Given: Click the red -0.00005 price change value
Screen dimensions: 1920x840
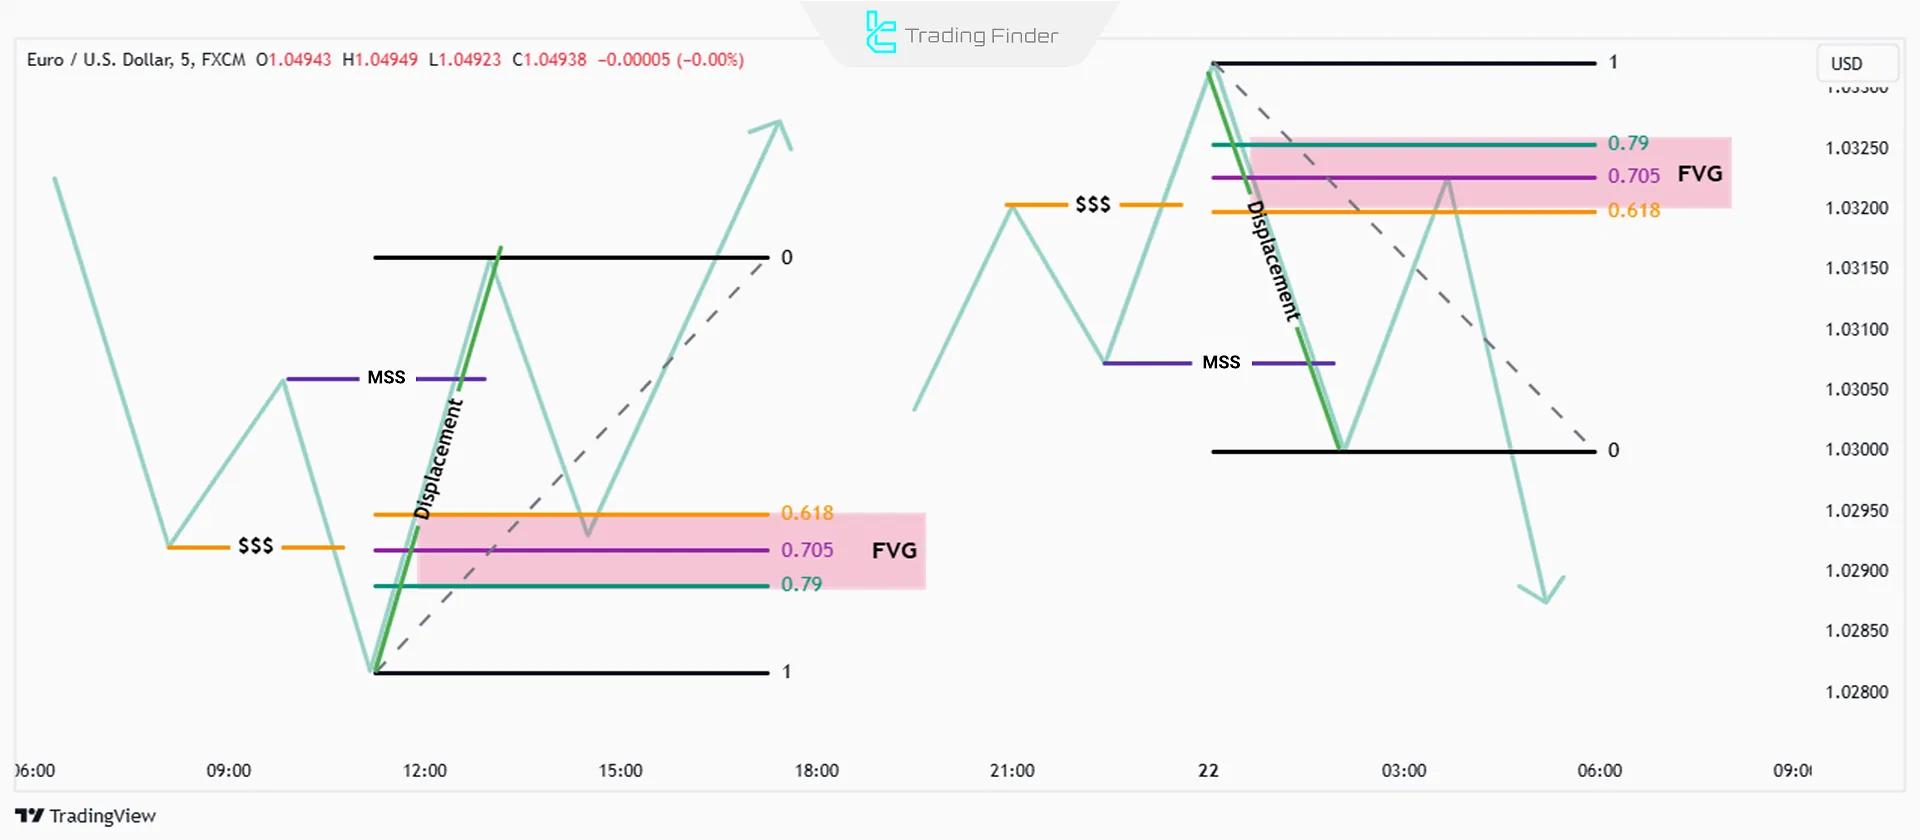Looking at the screenshot, I should pos(634,60).
